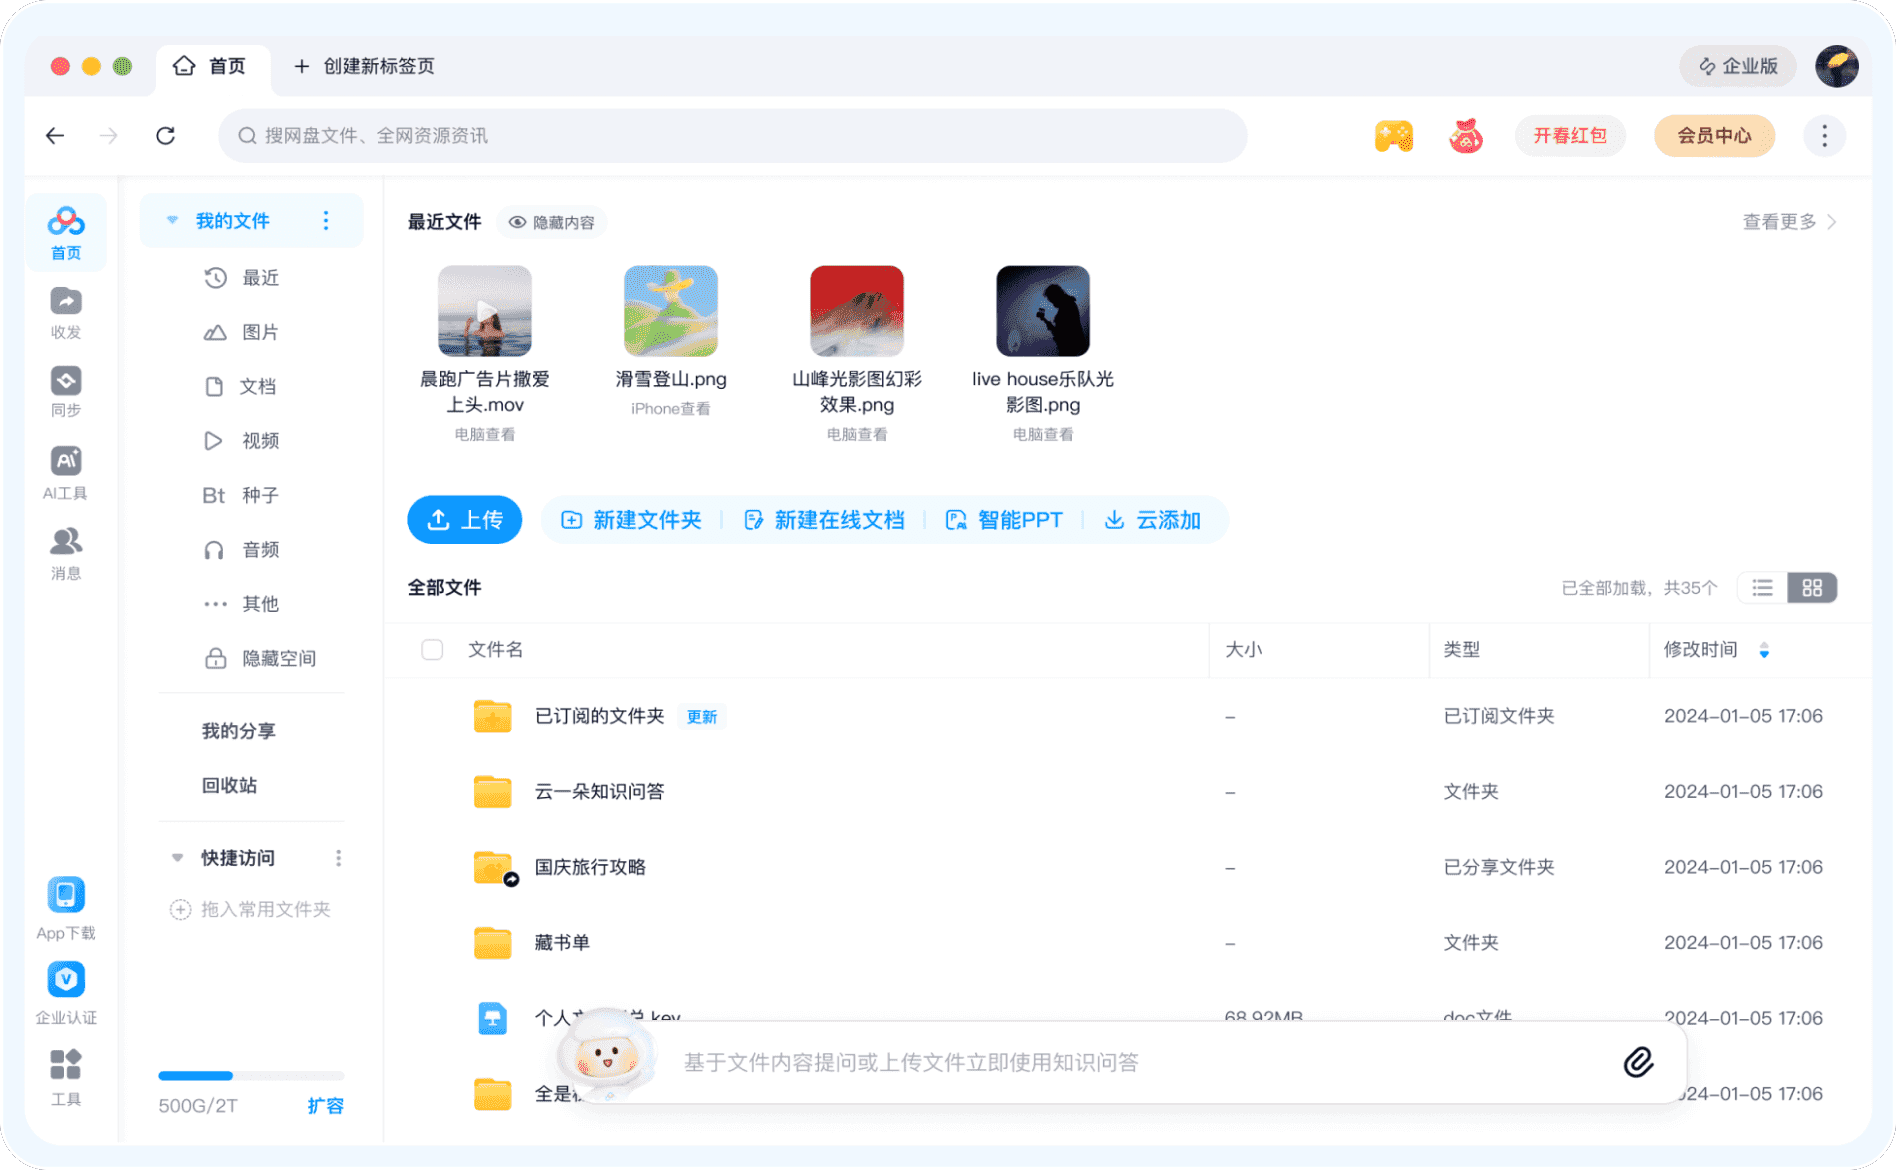Select 回收站 in the side menu
Screen dimensions: 1896x1170
230,785
